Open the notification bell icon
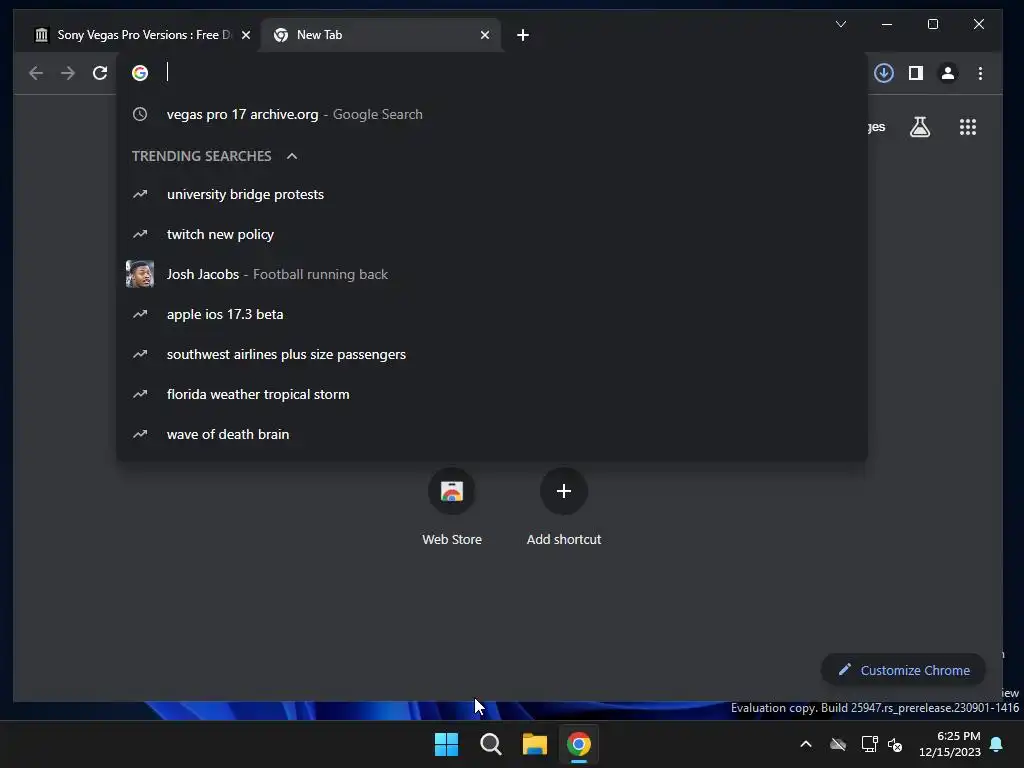1024x768 pixels. [997, 744]
